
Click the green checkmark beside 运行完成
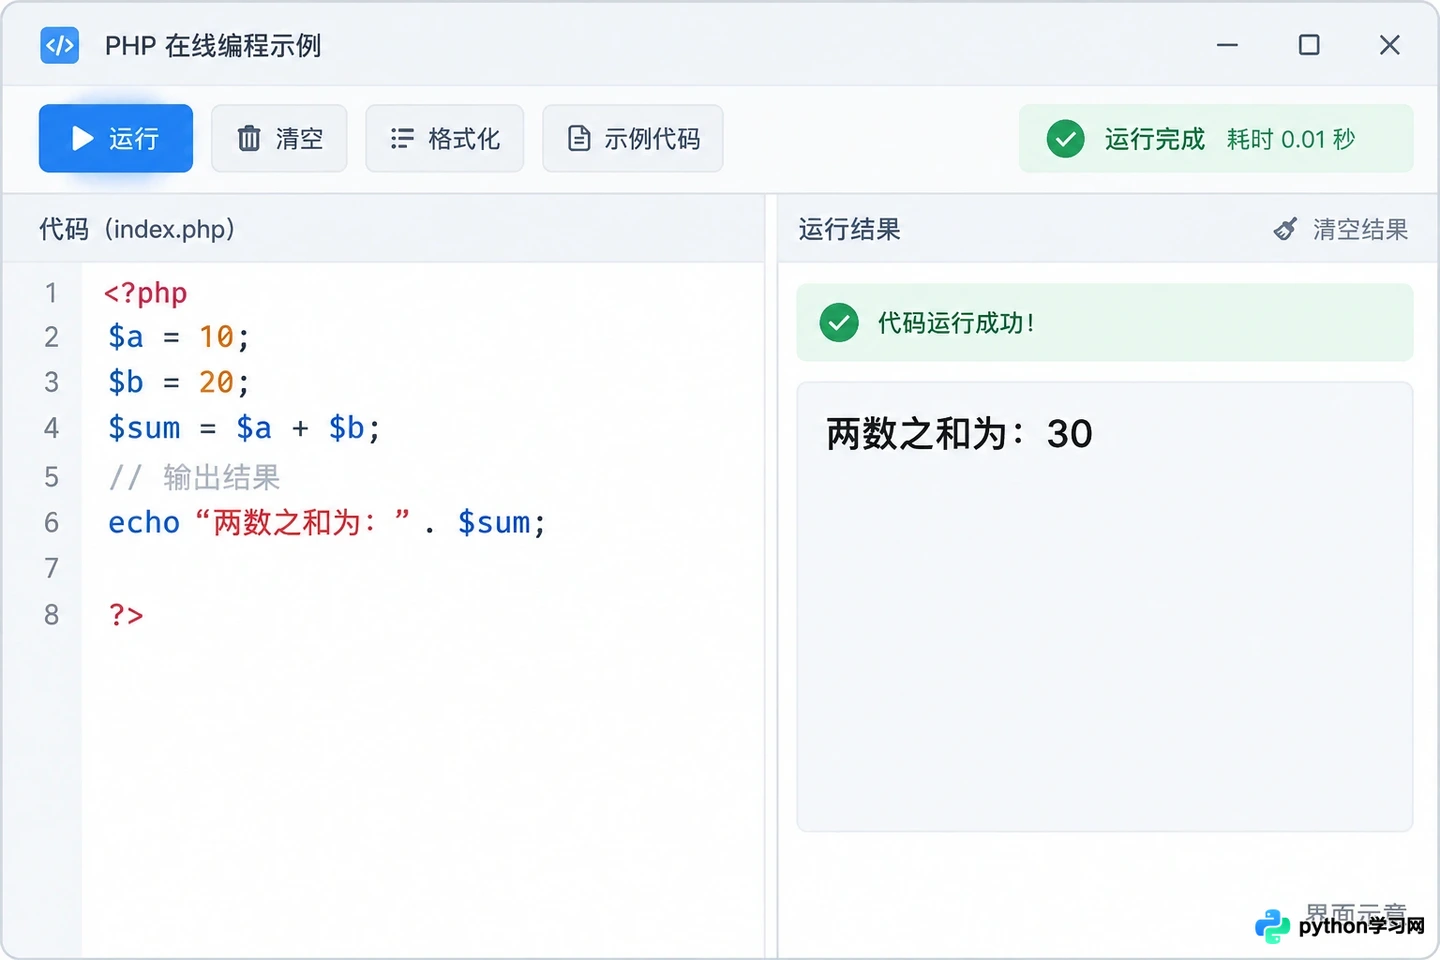(1065, 138)
